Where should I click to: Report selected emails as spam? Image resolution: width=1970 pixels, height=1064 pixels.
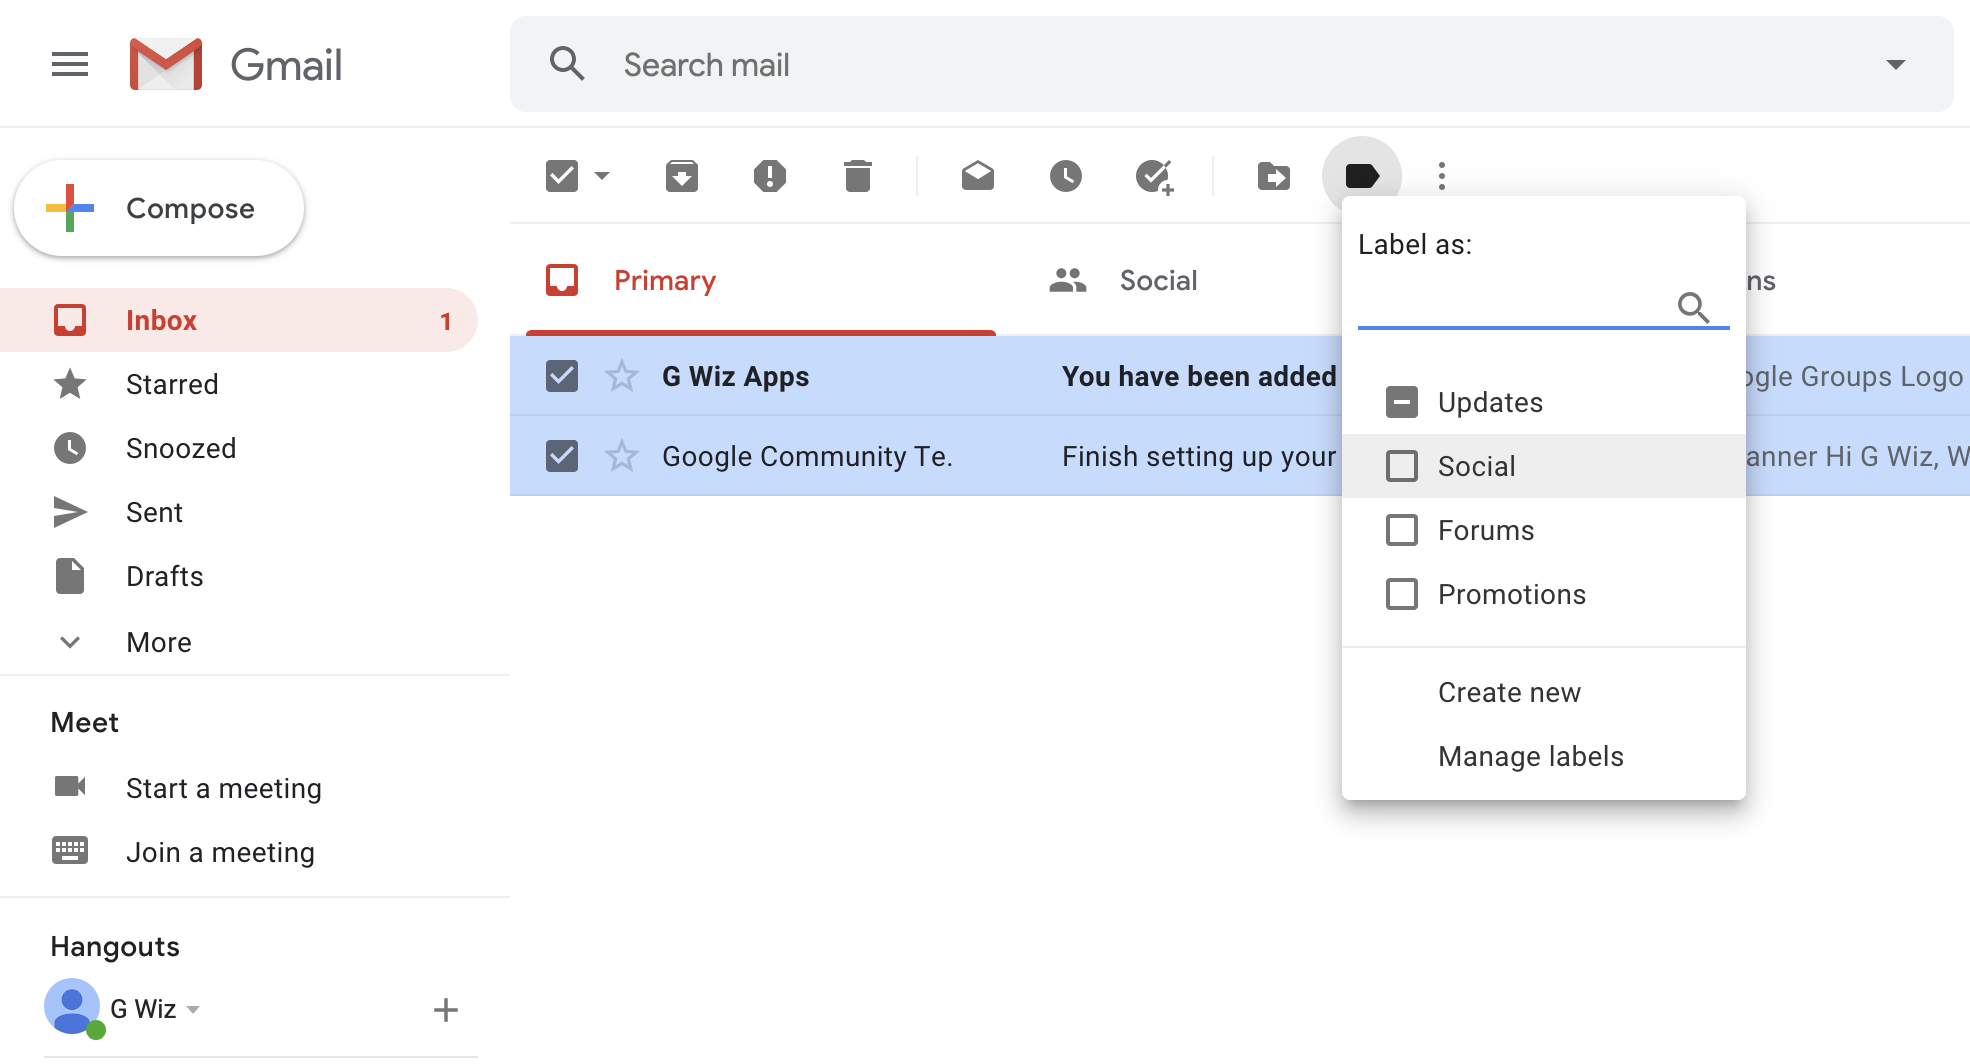coord(770,176)
